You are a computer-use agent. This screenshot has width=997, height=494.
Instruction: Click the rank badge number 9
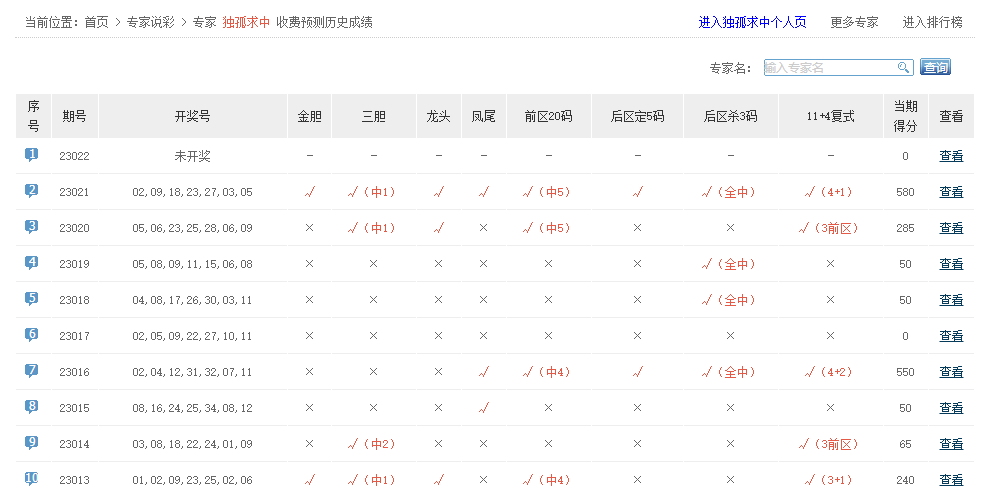tap(32, 443)
